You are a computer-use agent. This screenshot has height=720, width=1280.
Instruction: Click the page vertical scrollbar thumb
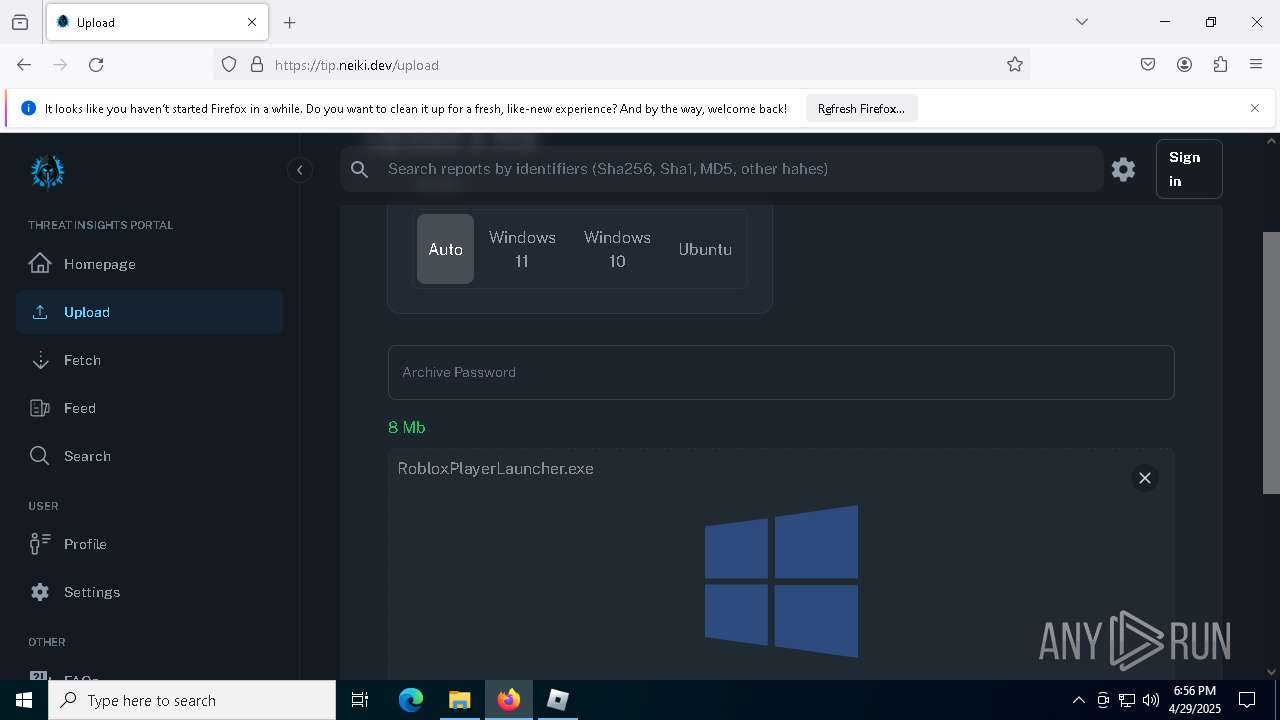click(x=1271, y=363)
